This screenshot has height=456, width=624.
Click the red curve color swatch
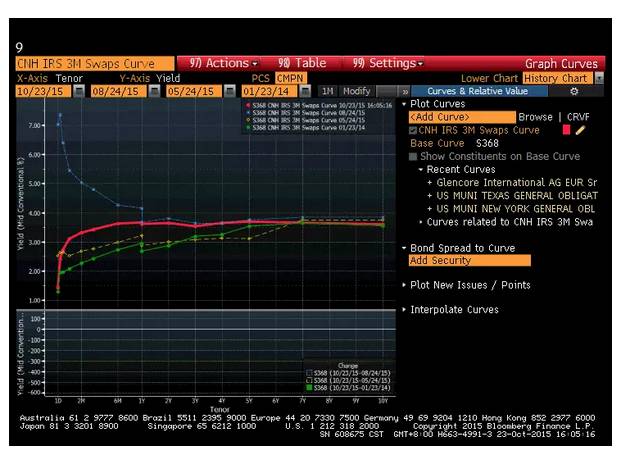click(x=566, y=130)
